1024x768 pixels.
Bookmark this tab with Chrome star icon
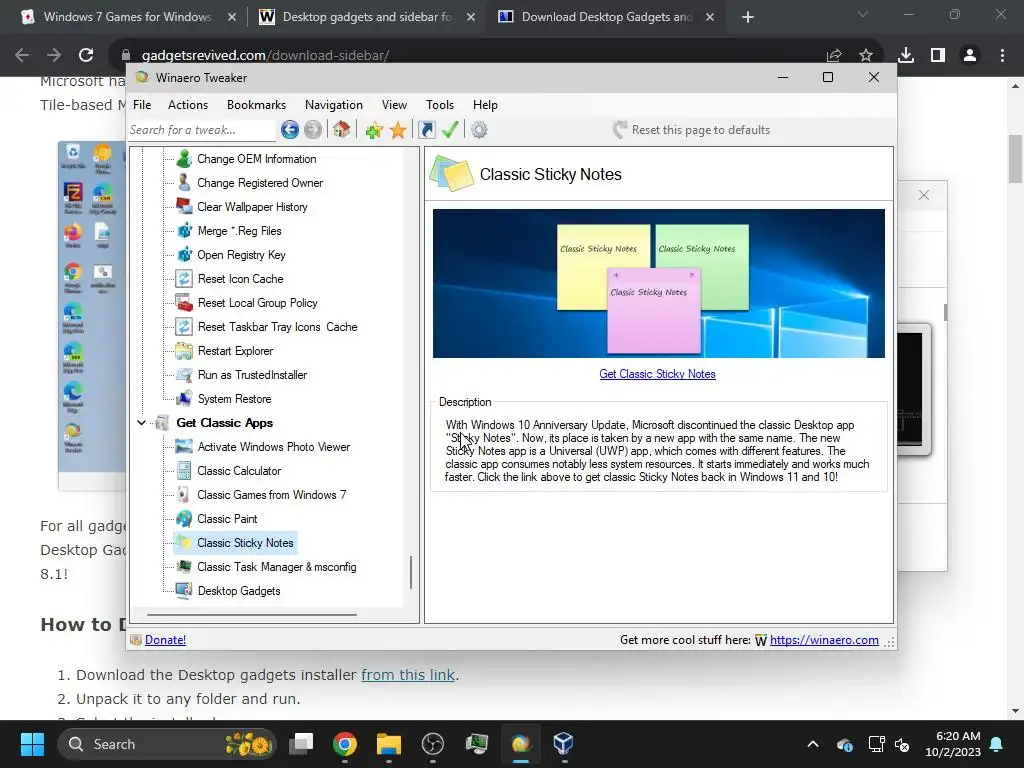(x=866, y=56)
